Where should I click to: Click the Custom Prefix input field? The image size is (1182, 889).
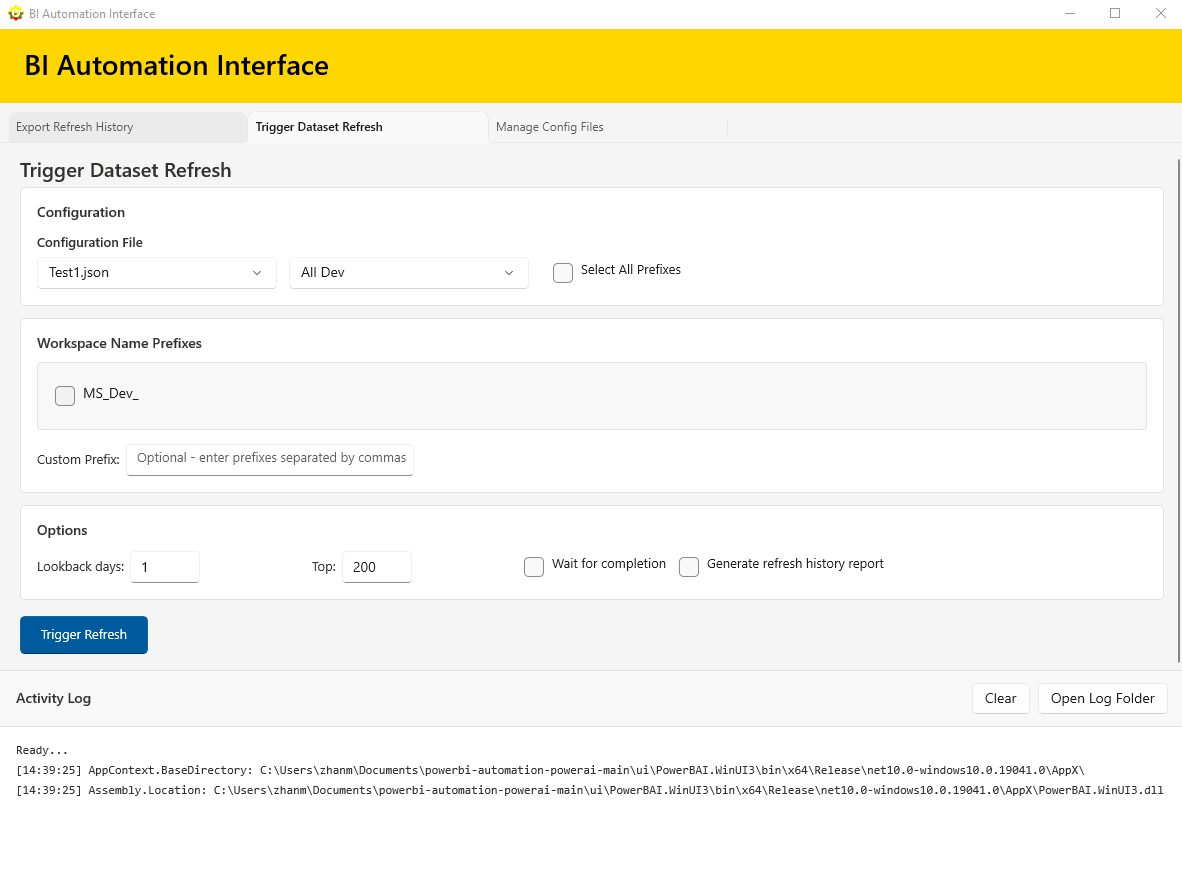pyautogui.click(x=269, y=459)
